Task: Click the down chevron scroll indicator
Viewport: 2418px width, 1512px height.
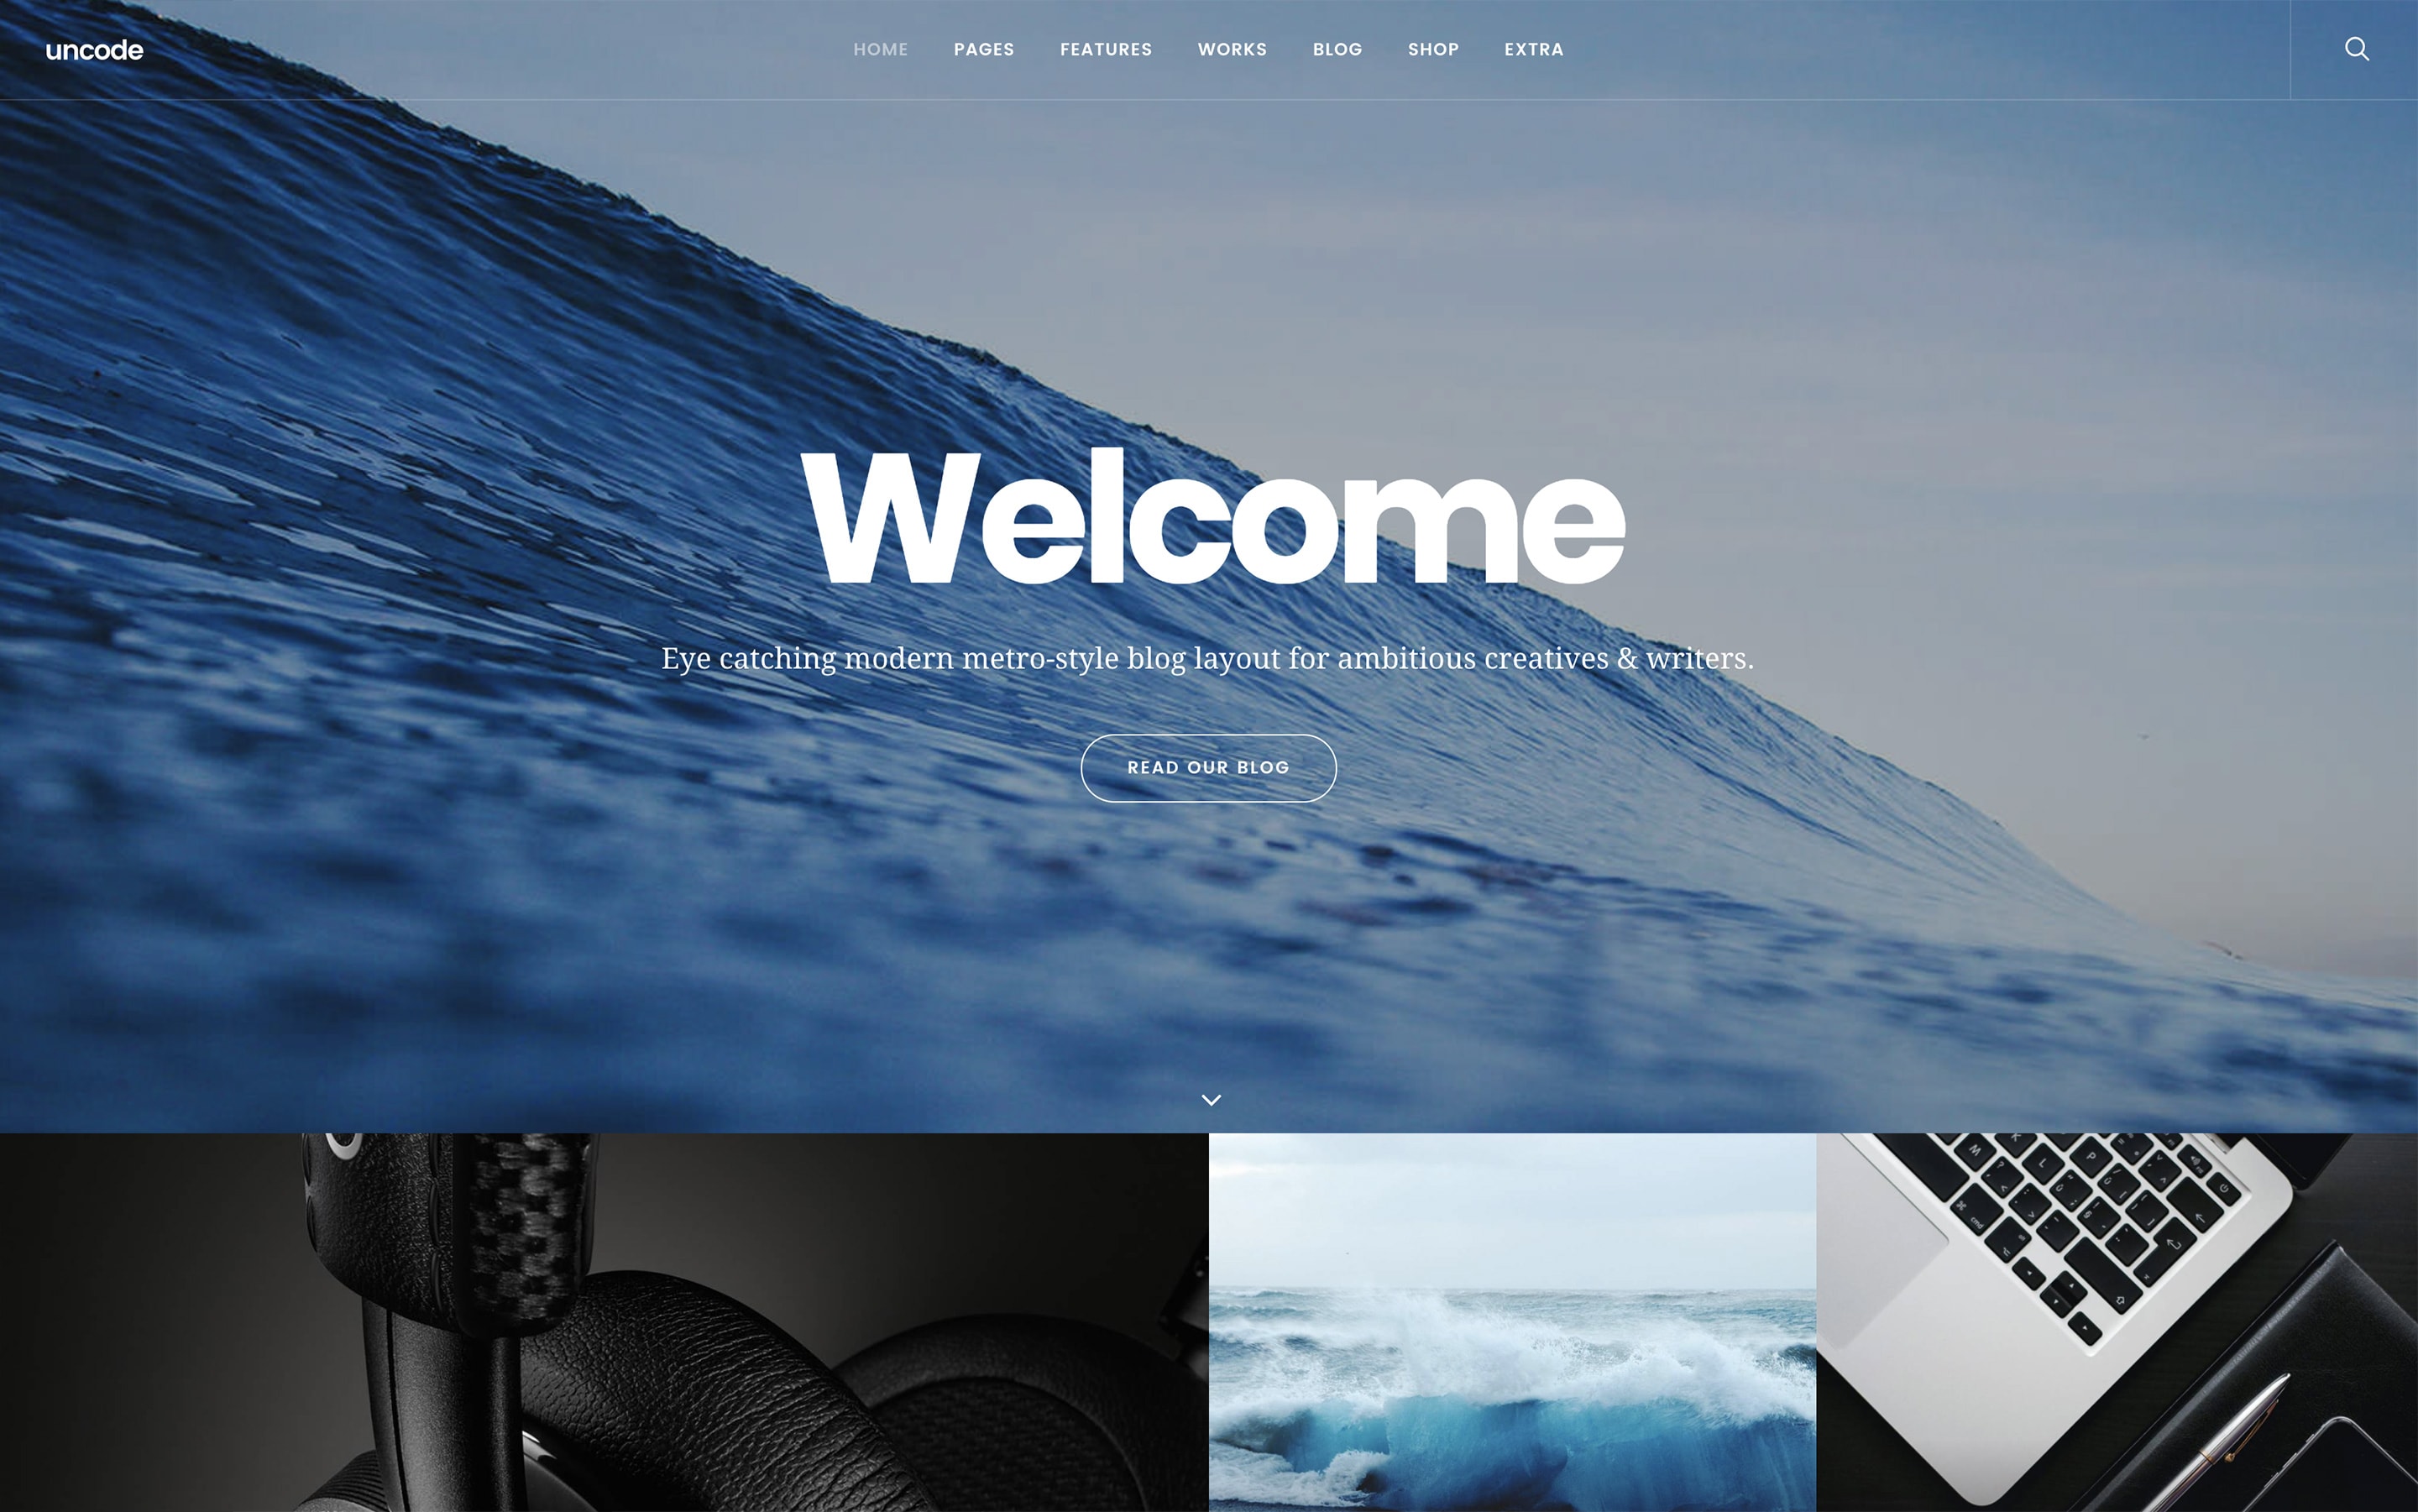Action: [1209, 1097]
